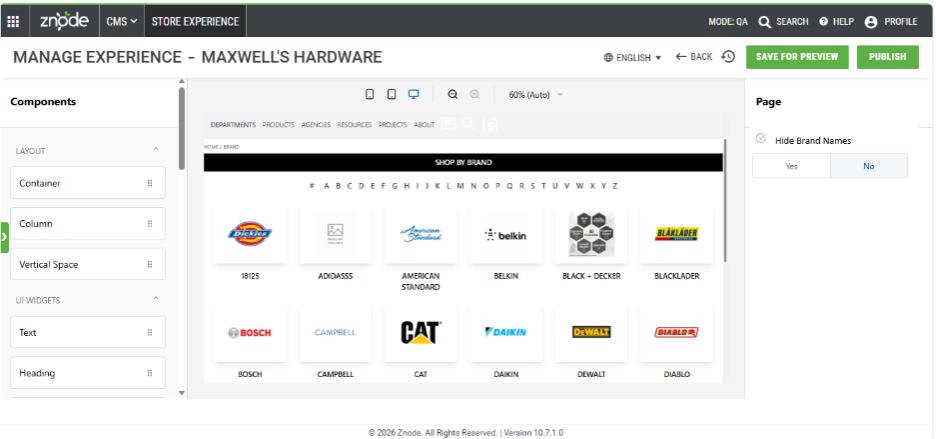Select the Container component

tap(88, 183)
